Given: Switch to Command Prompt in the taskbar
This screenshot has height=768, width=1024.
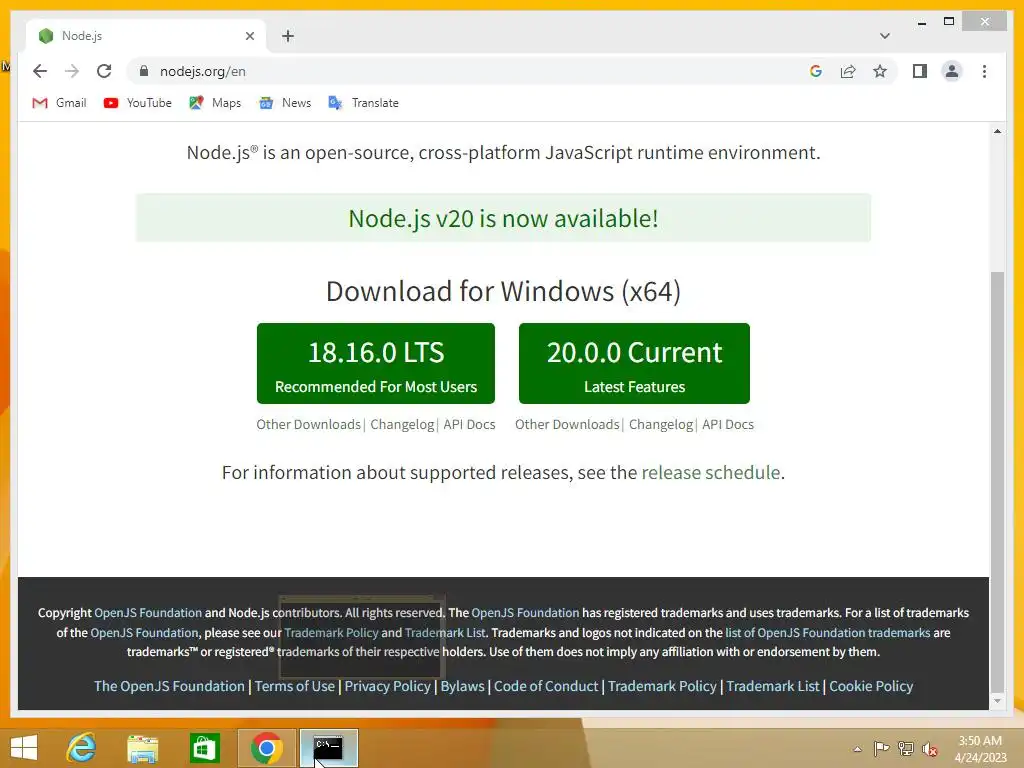Looking at the screenshot, I should (x=328, y=748).
